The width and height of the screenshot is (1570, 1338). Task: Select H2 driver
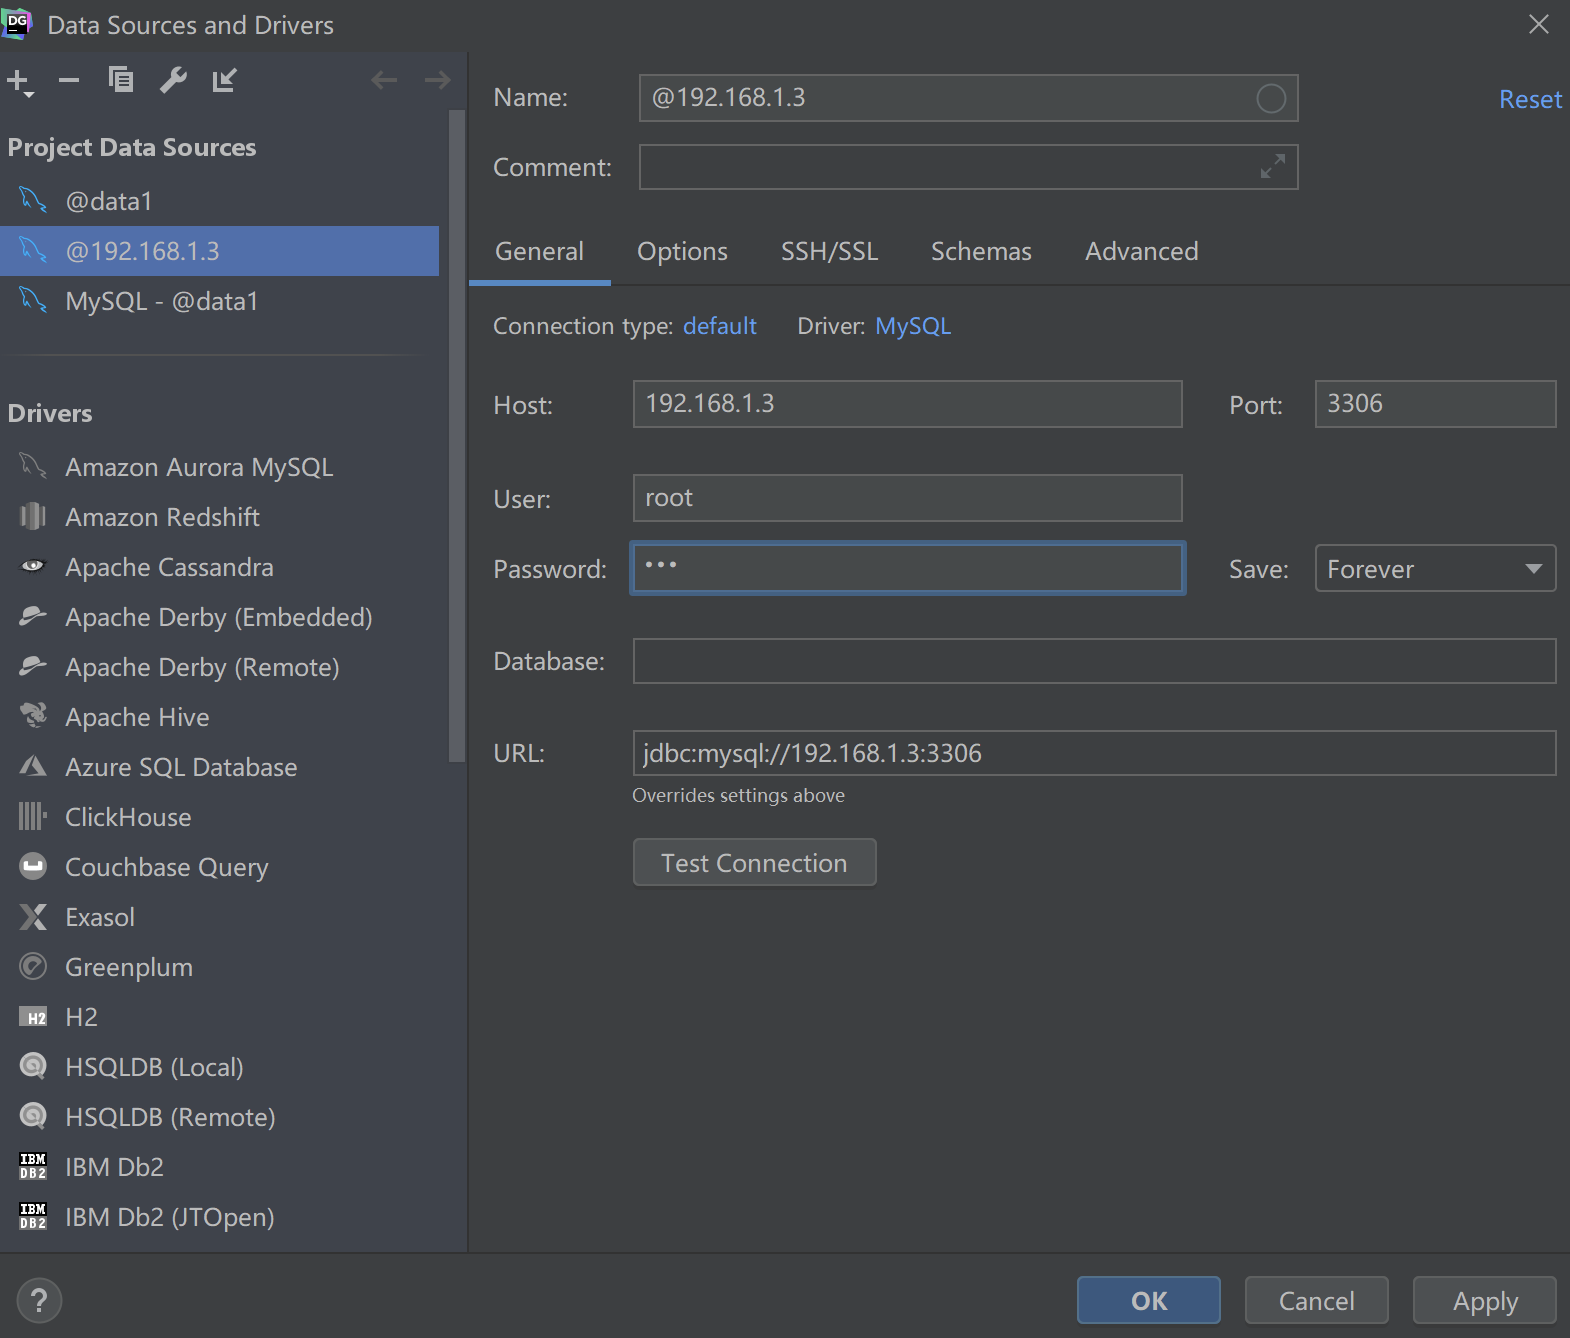(220, 1017)
